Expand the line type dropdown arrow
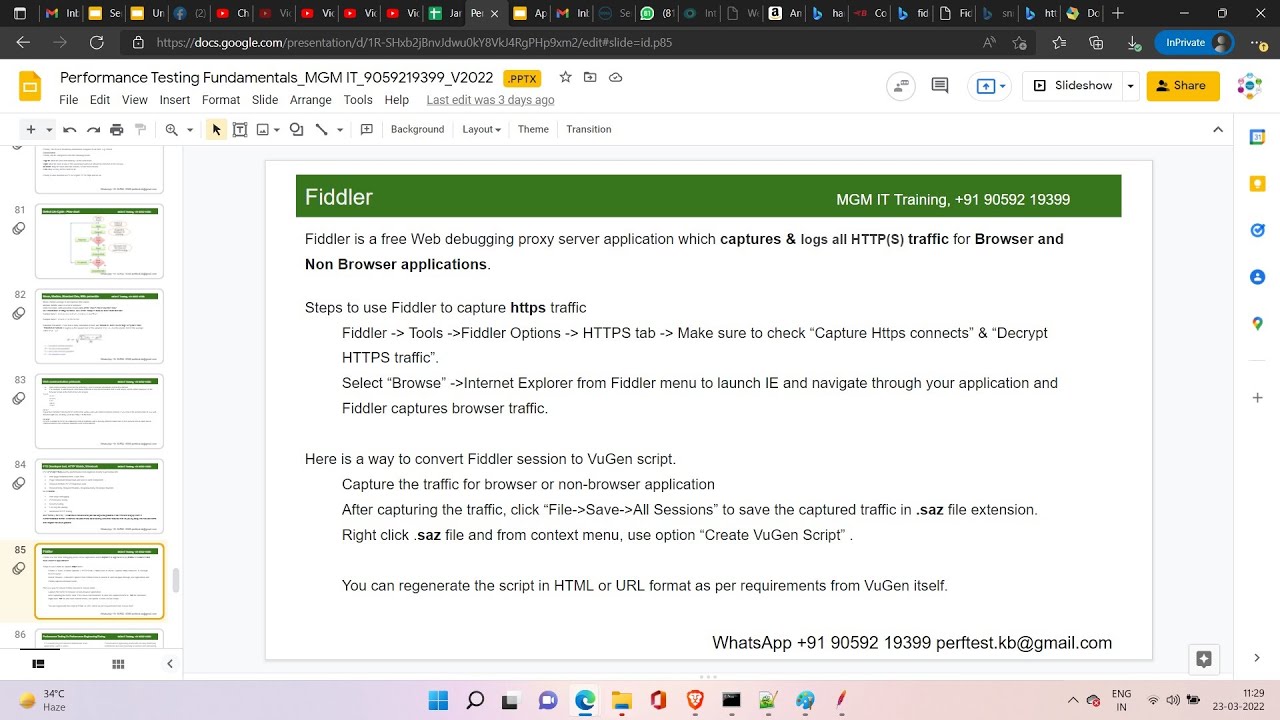 pos(340,130)
